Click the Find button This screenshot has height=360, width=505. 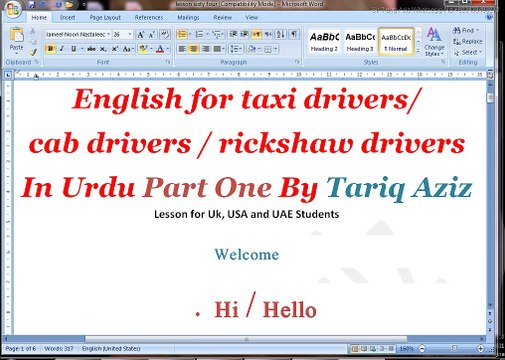(466, 30)
